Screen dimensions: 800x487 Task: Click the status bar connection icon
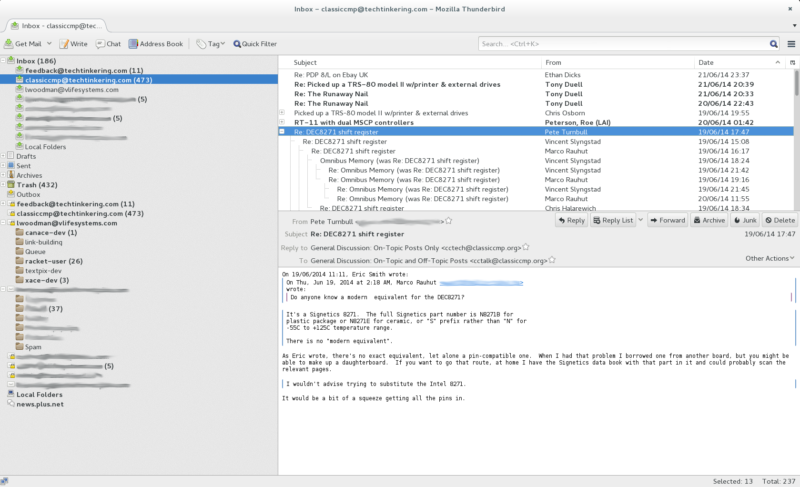click(4, 481)
